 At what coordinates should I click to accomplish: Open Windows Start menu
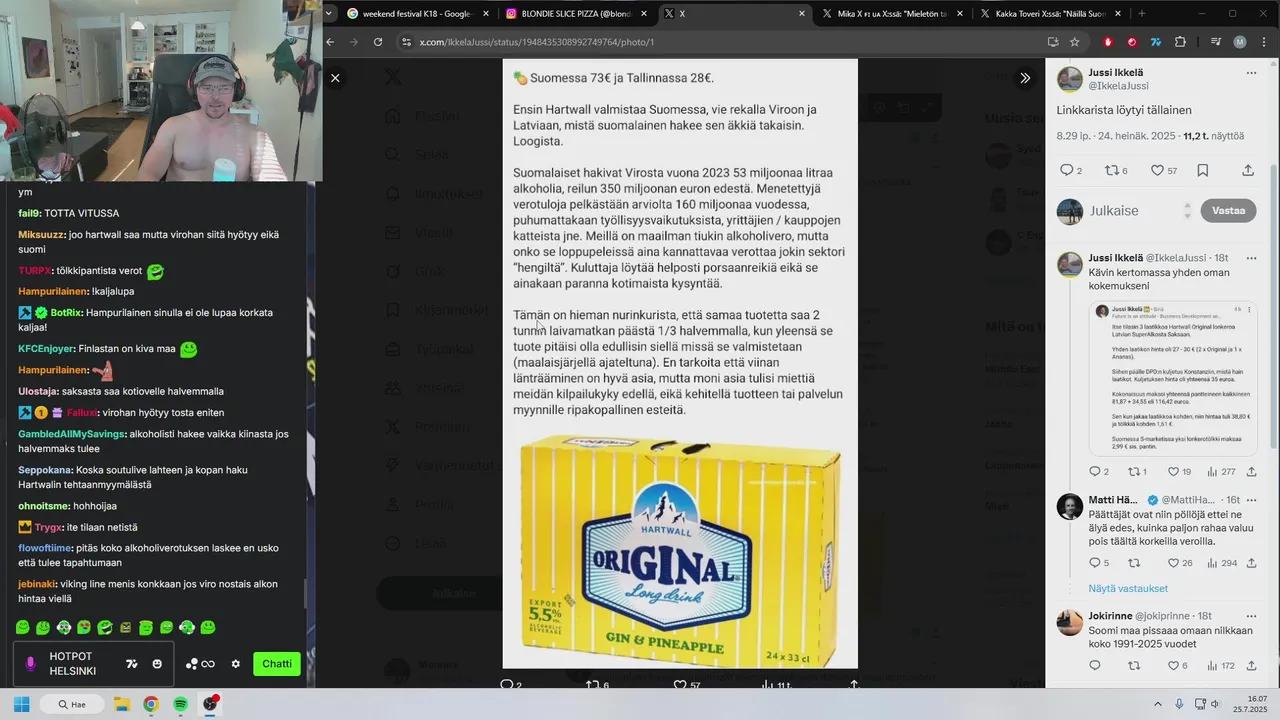point(21,704)
